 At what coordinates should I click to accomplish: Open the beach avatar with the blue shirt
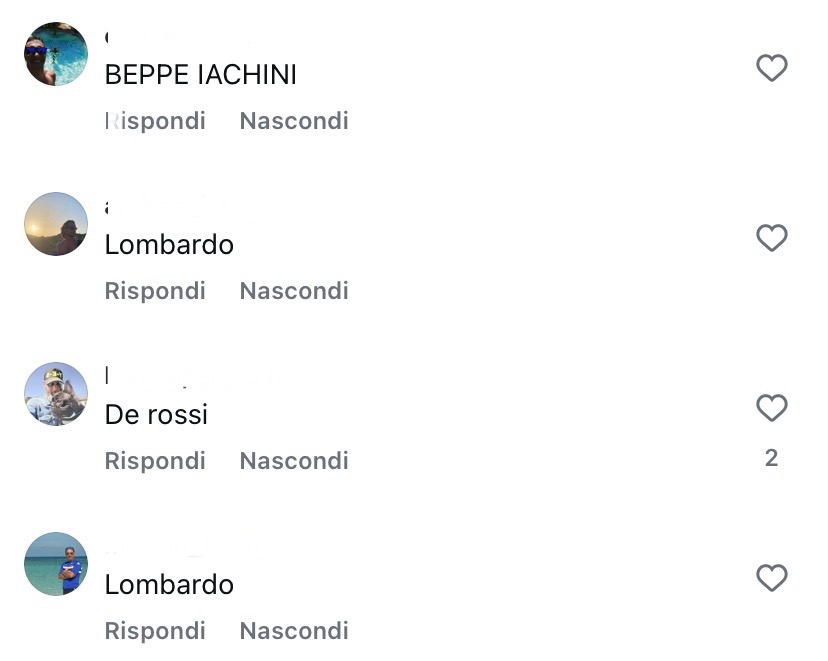(x=56, y=564)
